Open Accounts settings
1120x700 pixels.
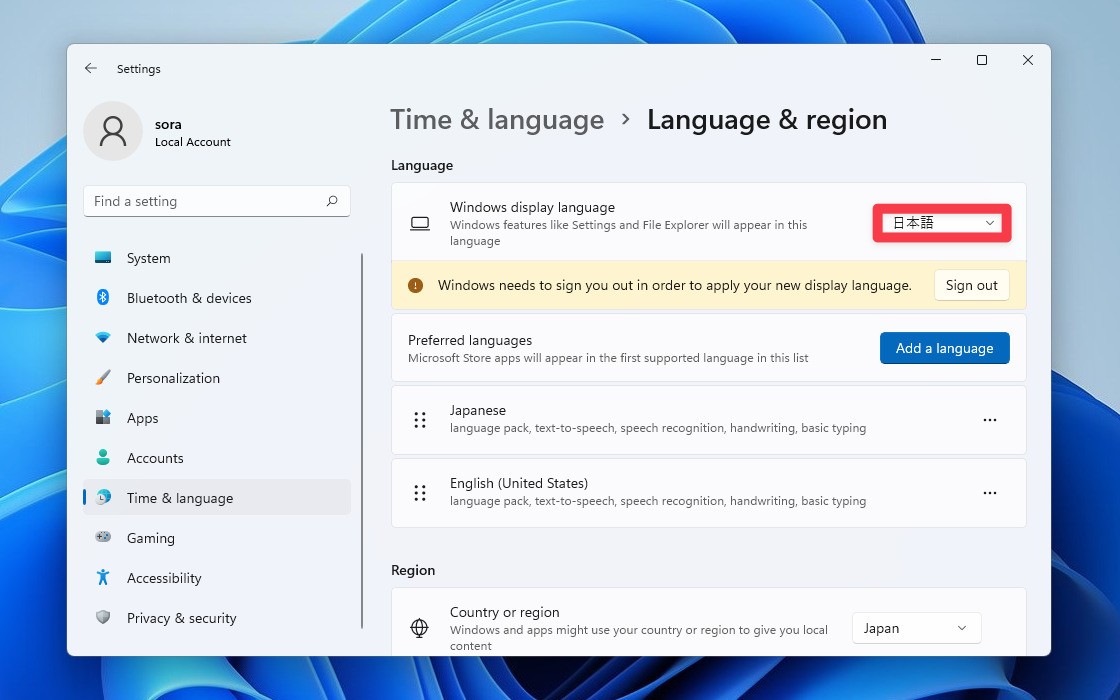pos(217,458)
